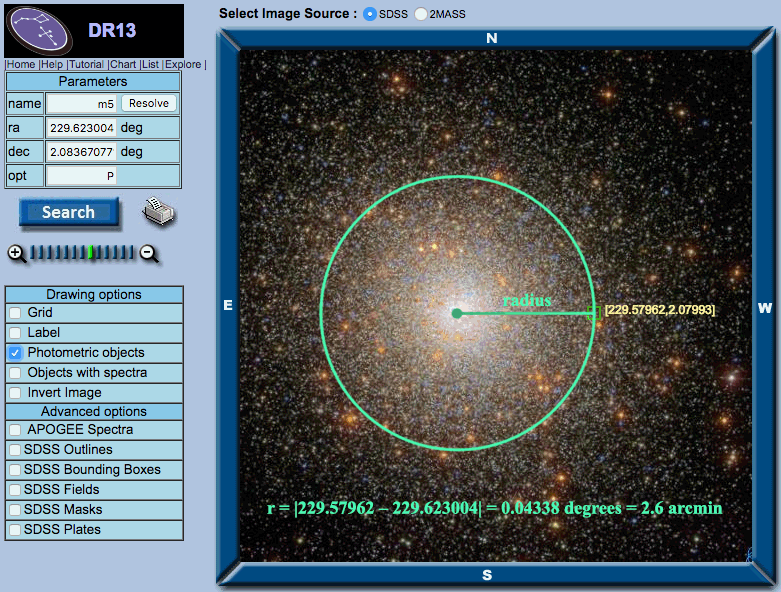Click the E compass label on frame
The image size is (781, 592).
228,305
